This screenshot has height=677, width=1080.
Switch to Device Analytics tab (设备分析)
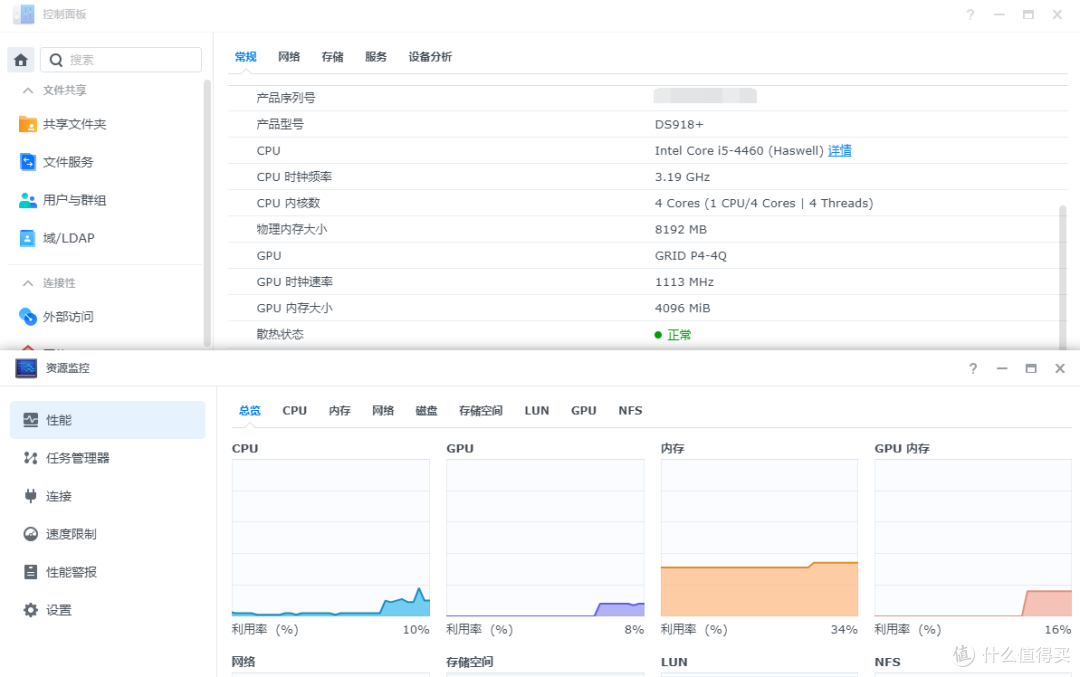pyautogui.click(x=430, y=56)
